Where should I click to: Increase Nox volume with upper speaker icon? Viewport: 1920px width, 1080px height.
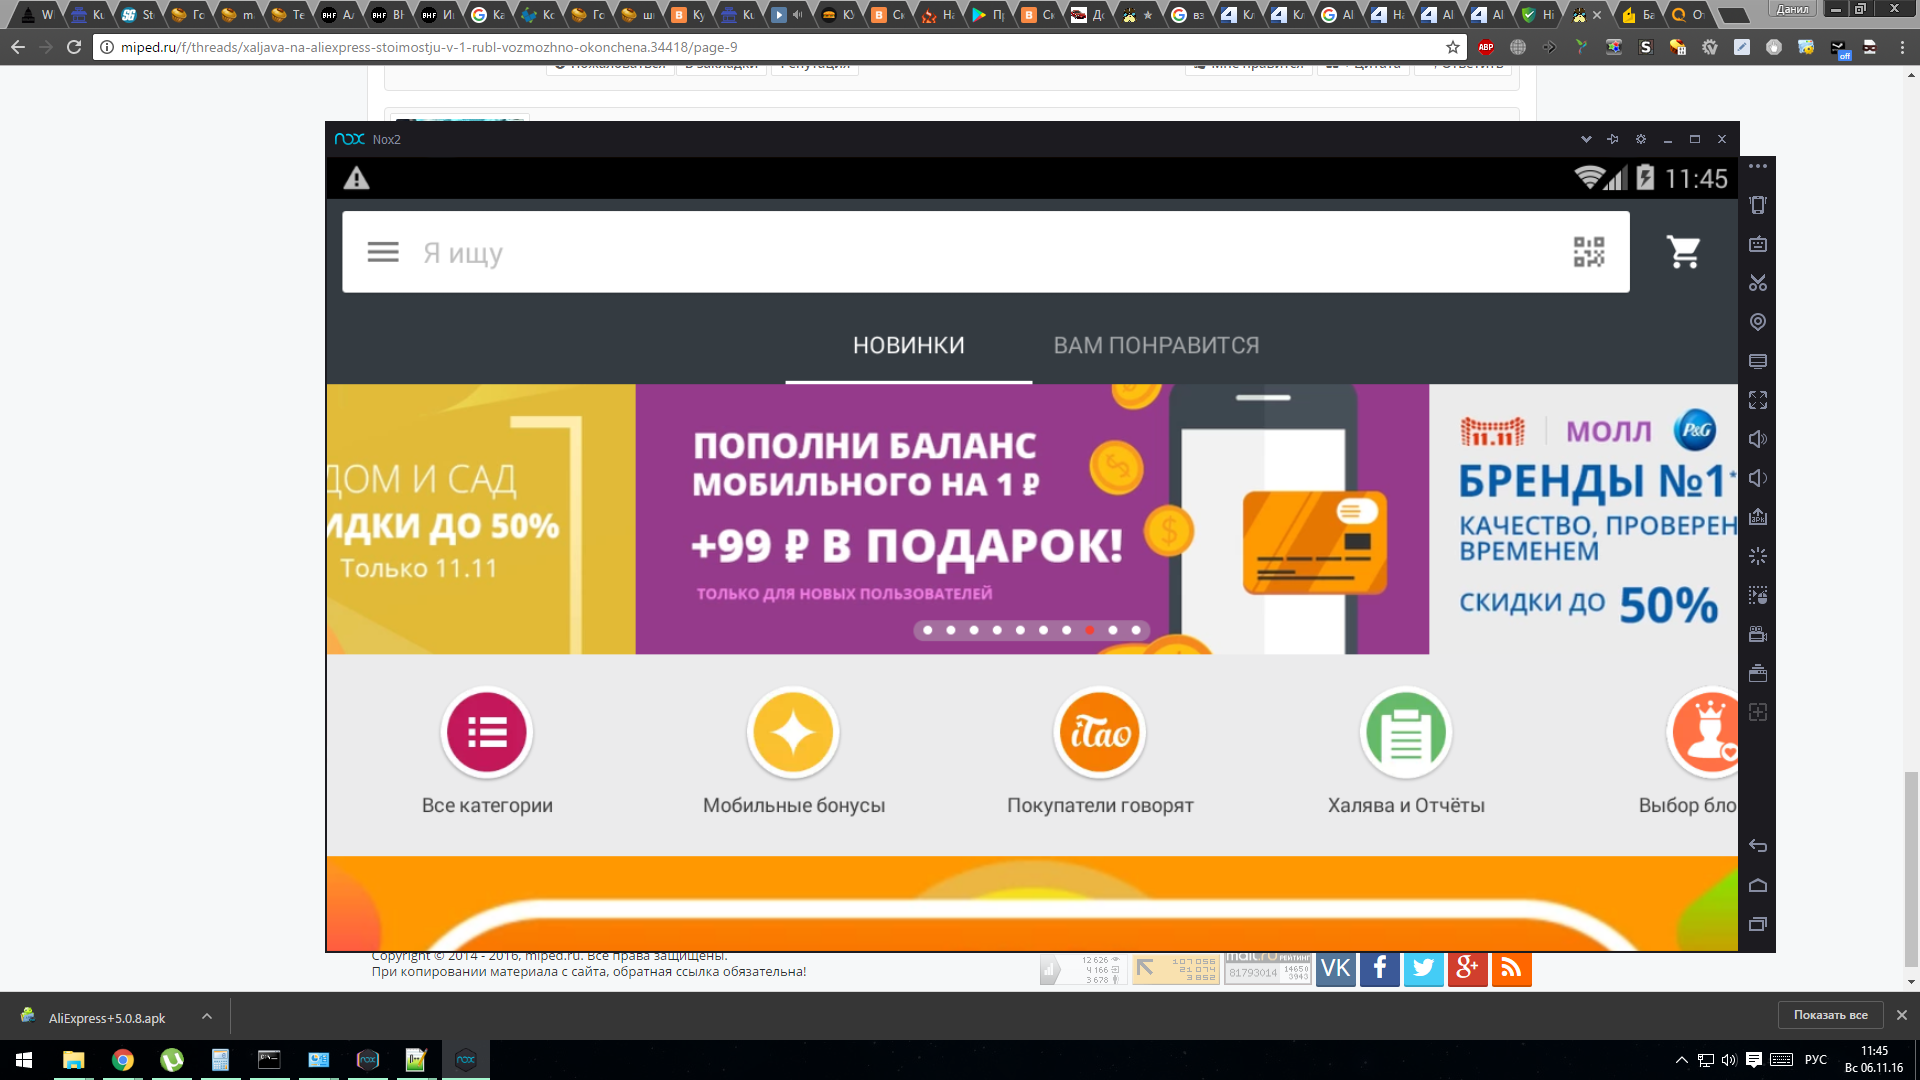1758,439
